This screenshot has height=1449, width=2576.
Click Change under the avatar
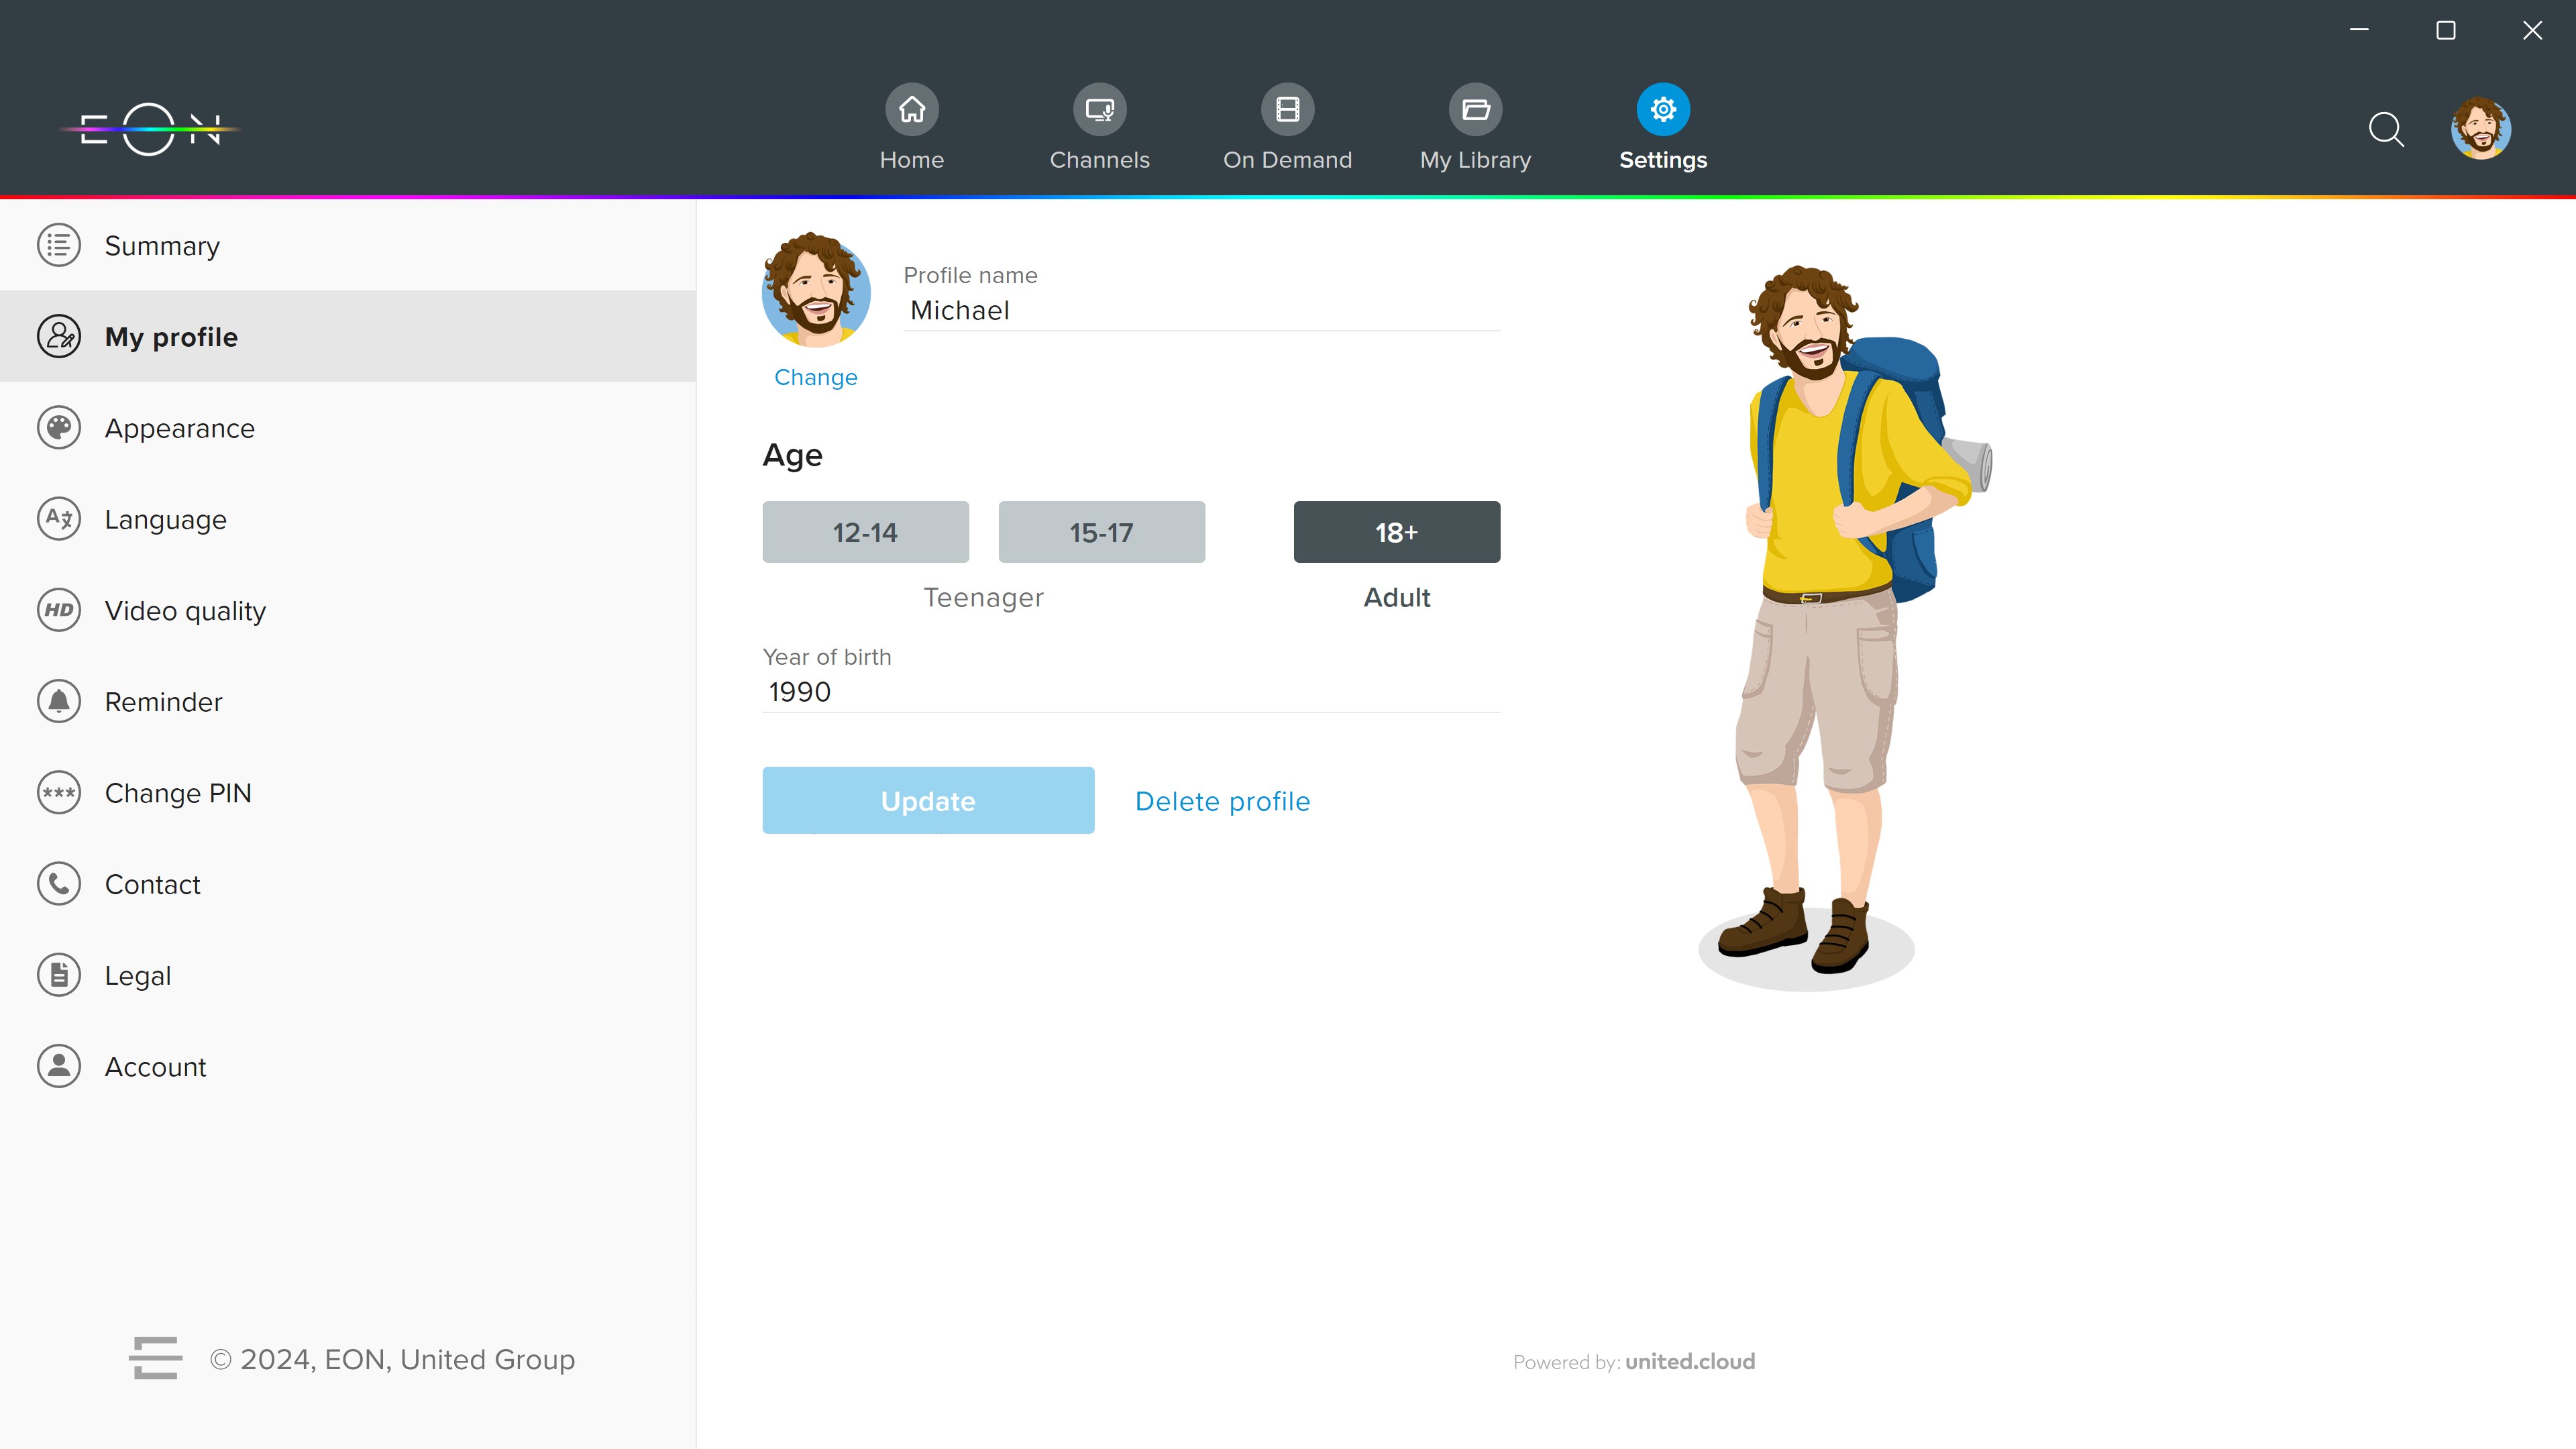[x=815, y=377]
